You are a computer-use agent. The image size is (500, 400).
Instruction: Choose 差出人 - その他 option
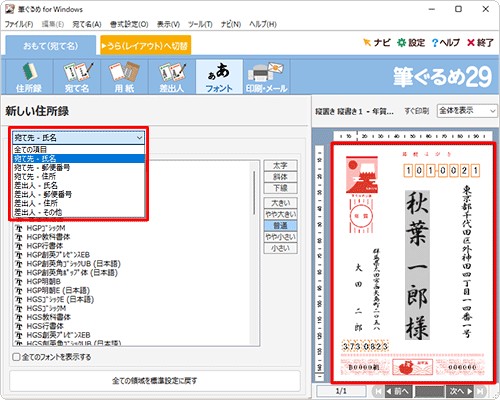79,212
